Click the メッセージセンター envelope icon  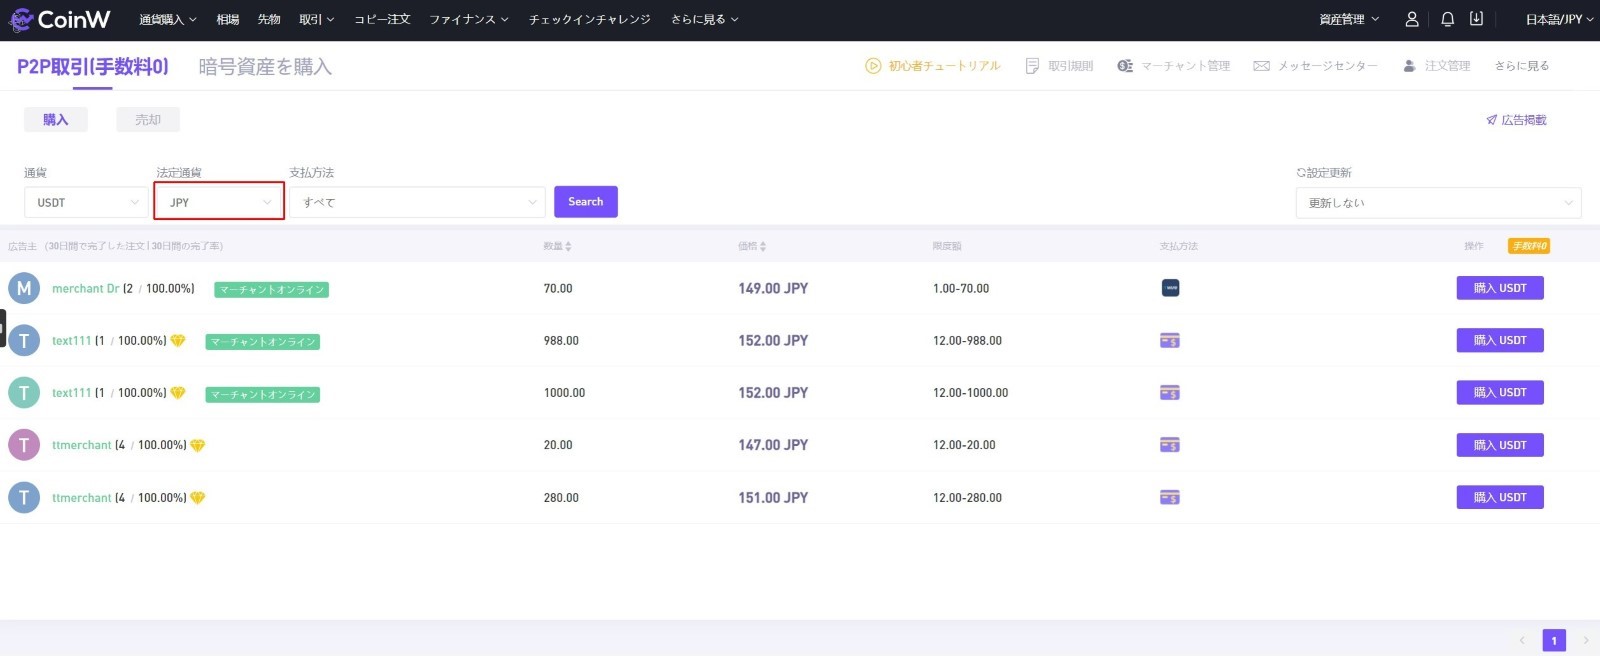click(1261, 66)
